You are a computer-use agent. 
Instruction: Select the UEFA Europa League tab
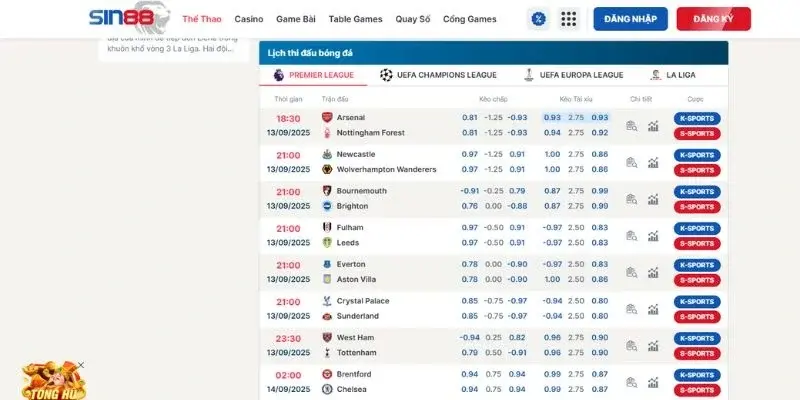(573, 75)
